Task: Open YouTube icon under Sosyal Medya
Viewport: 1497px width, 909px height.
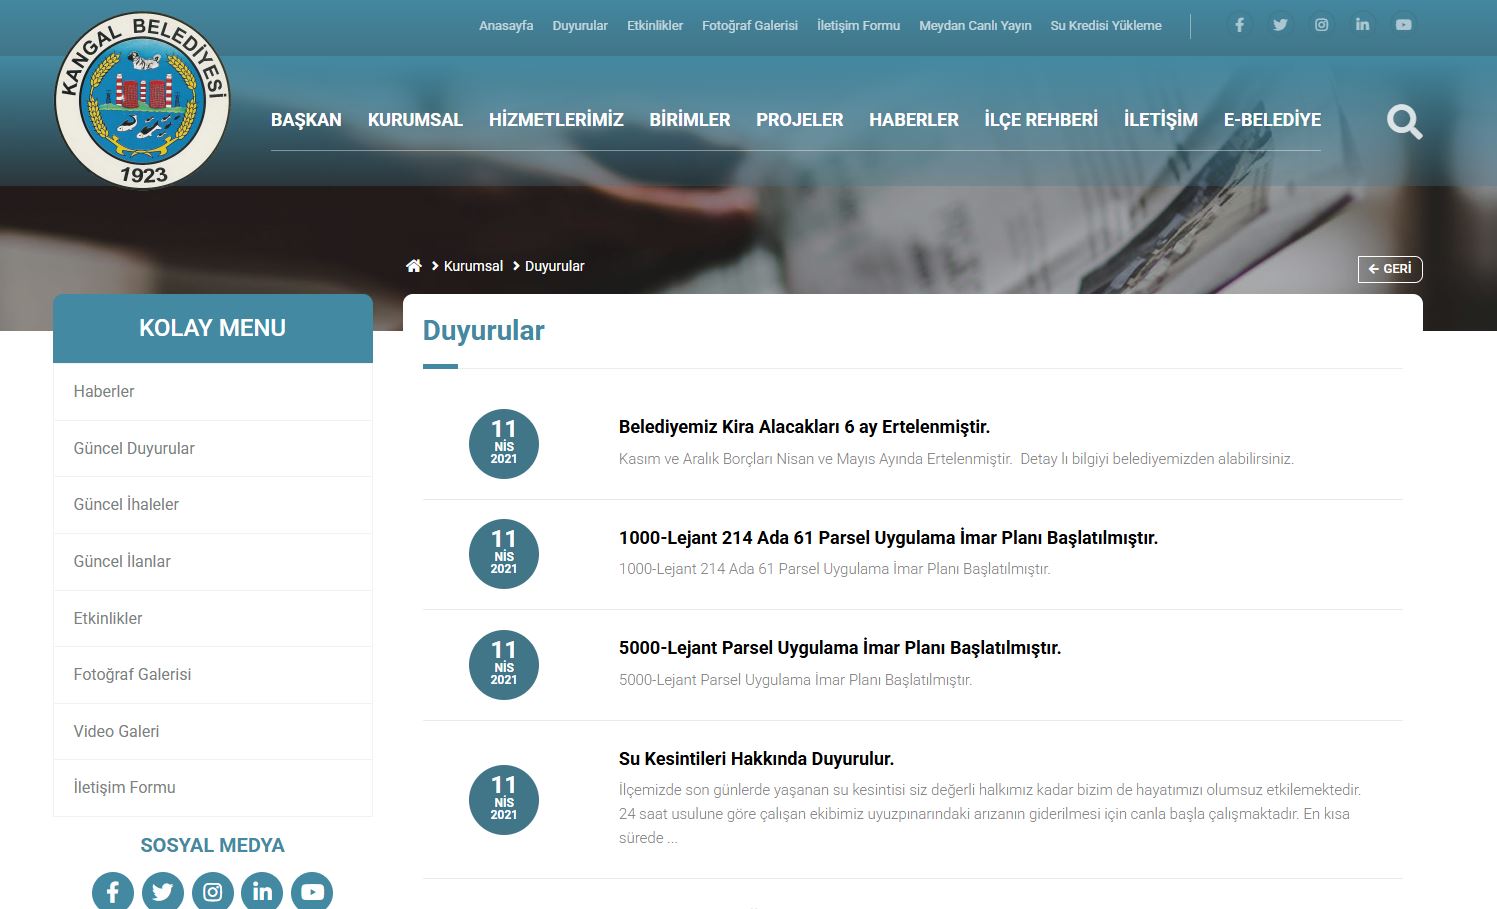Action: click(x=312, y=891)
